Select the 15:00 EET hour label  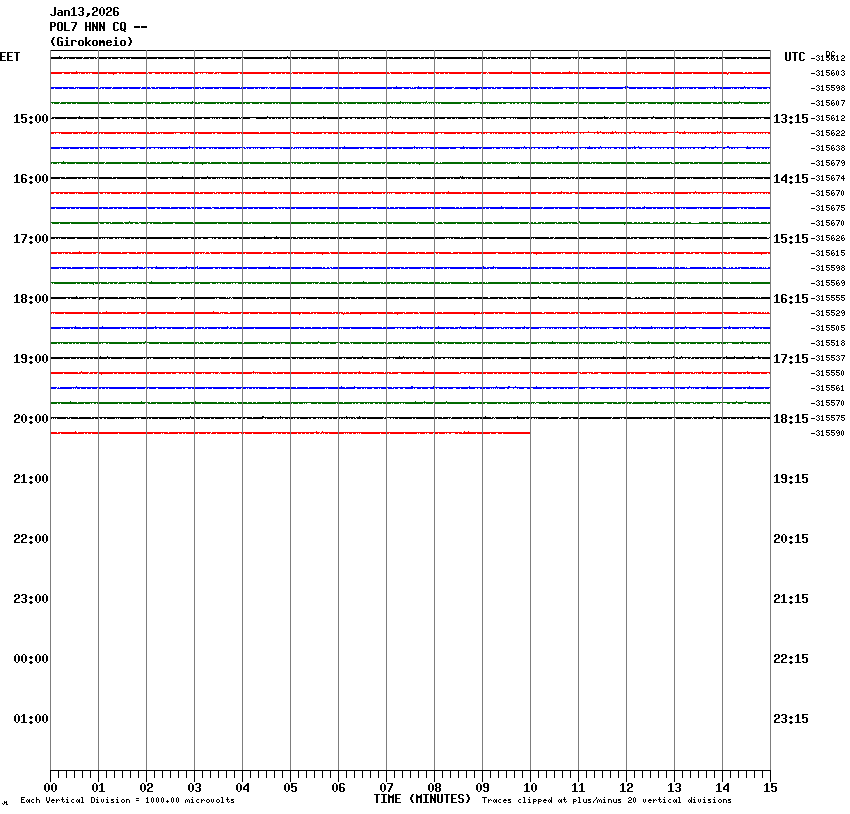[x=30, y=119]
